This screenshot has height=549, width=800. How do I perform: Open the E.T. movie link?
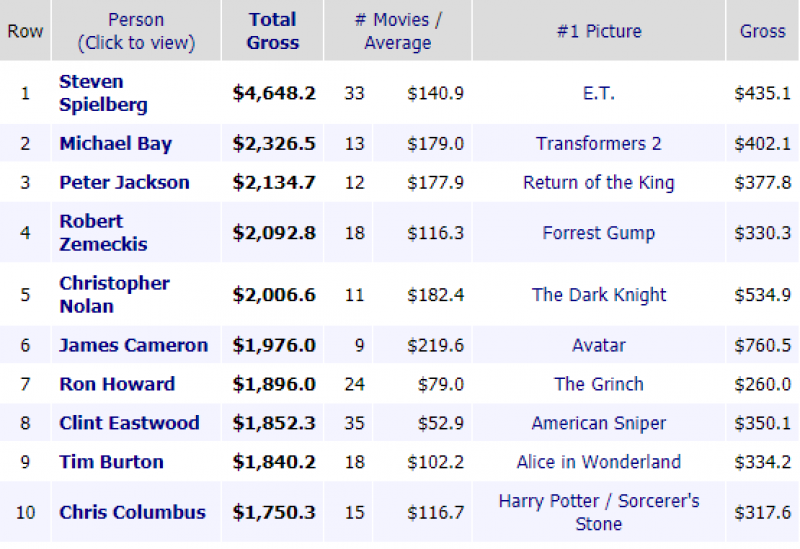point(598,94)
